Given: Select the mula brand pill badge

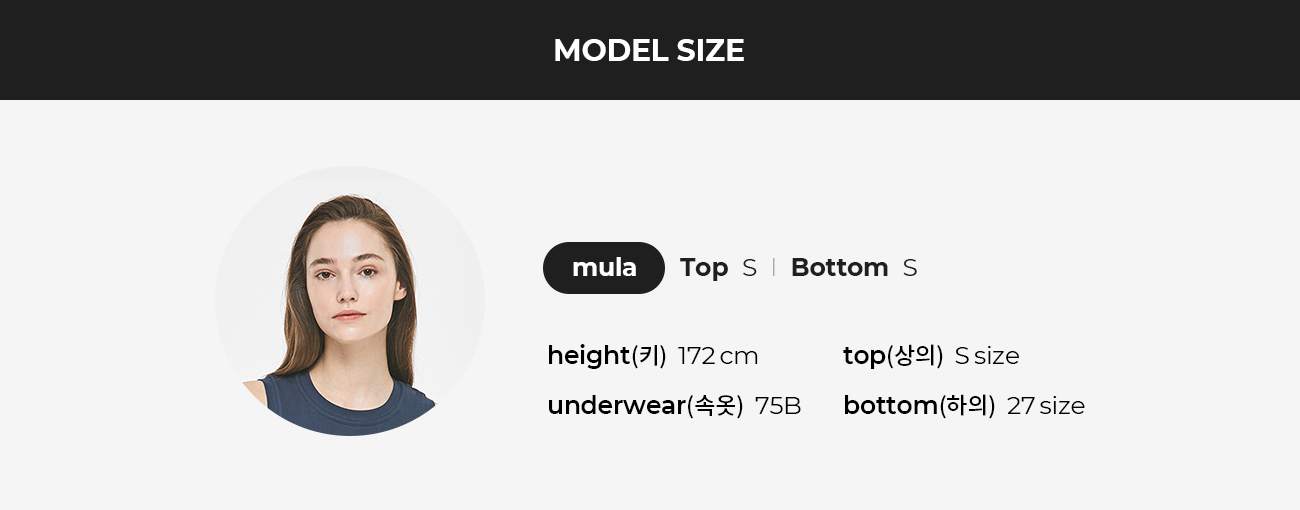Looking at the screenshot, I should tap(604, 268).
